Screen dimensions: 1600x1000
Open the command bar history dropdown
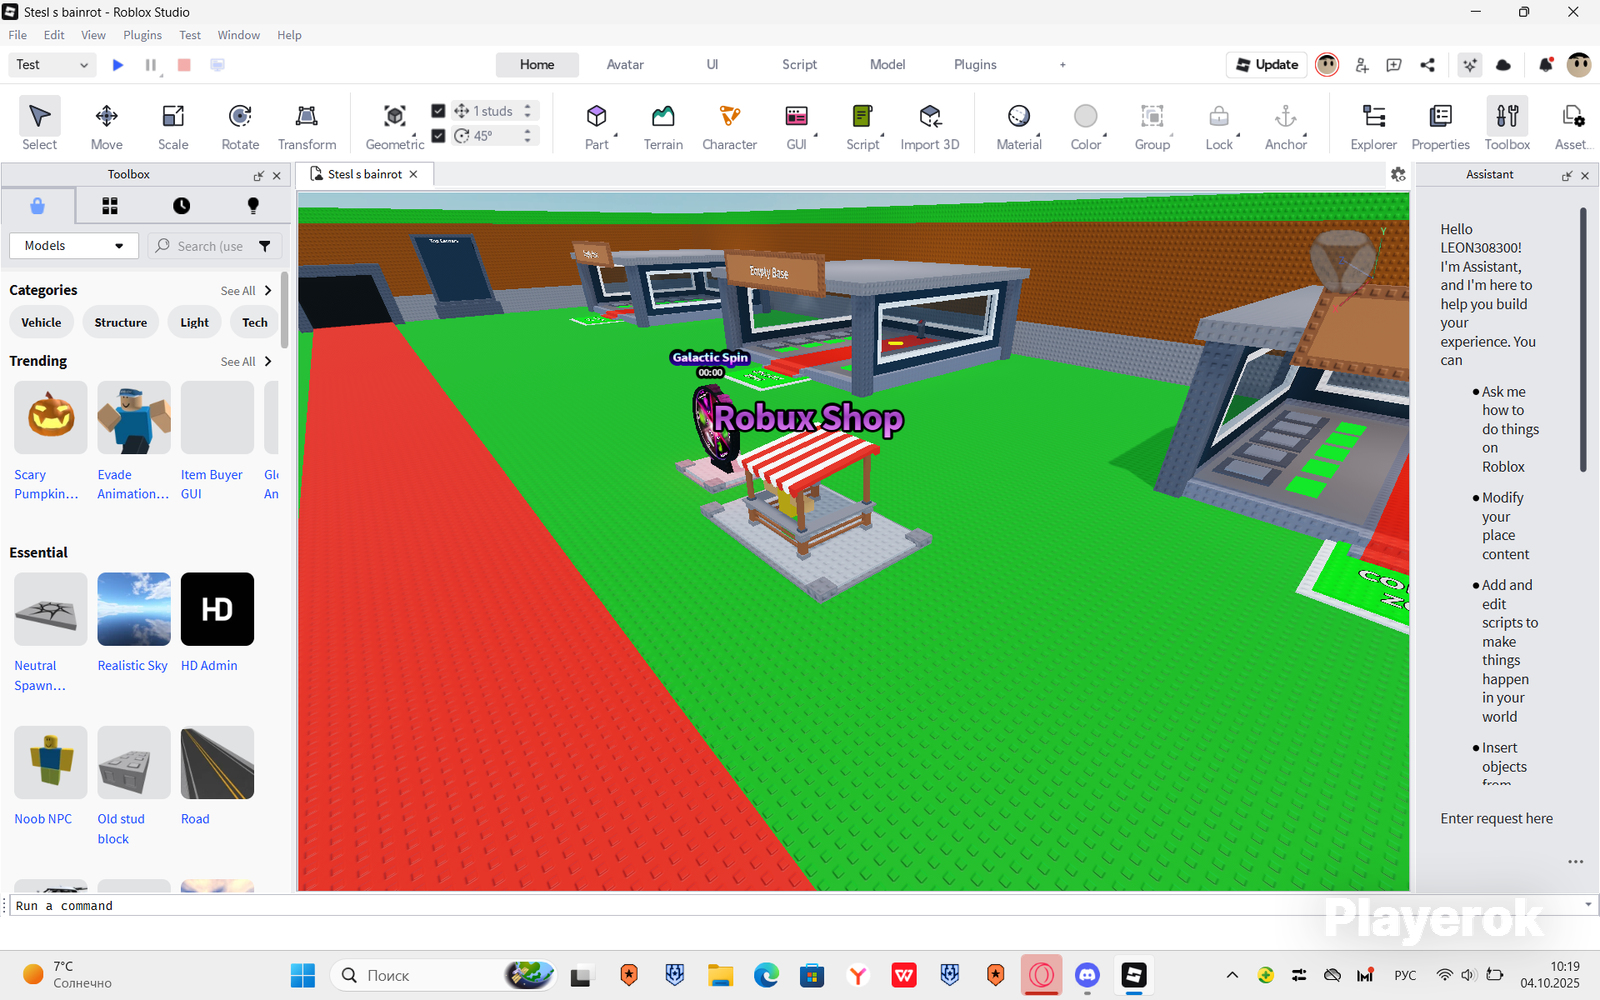(x=1588, y=905)
